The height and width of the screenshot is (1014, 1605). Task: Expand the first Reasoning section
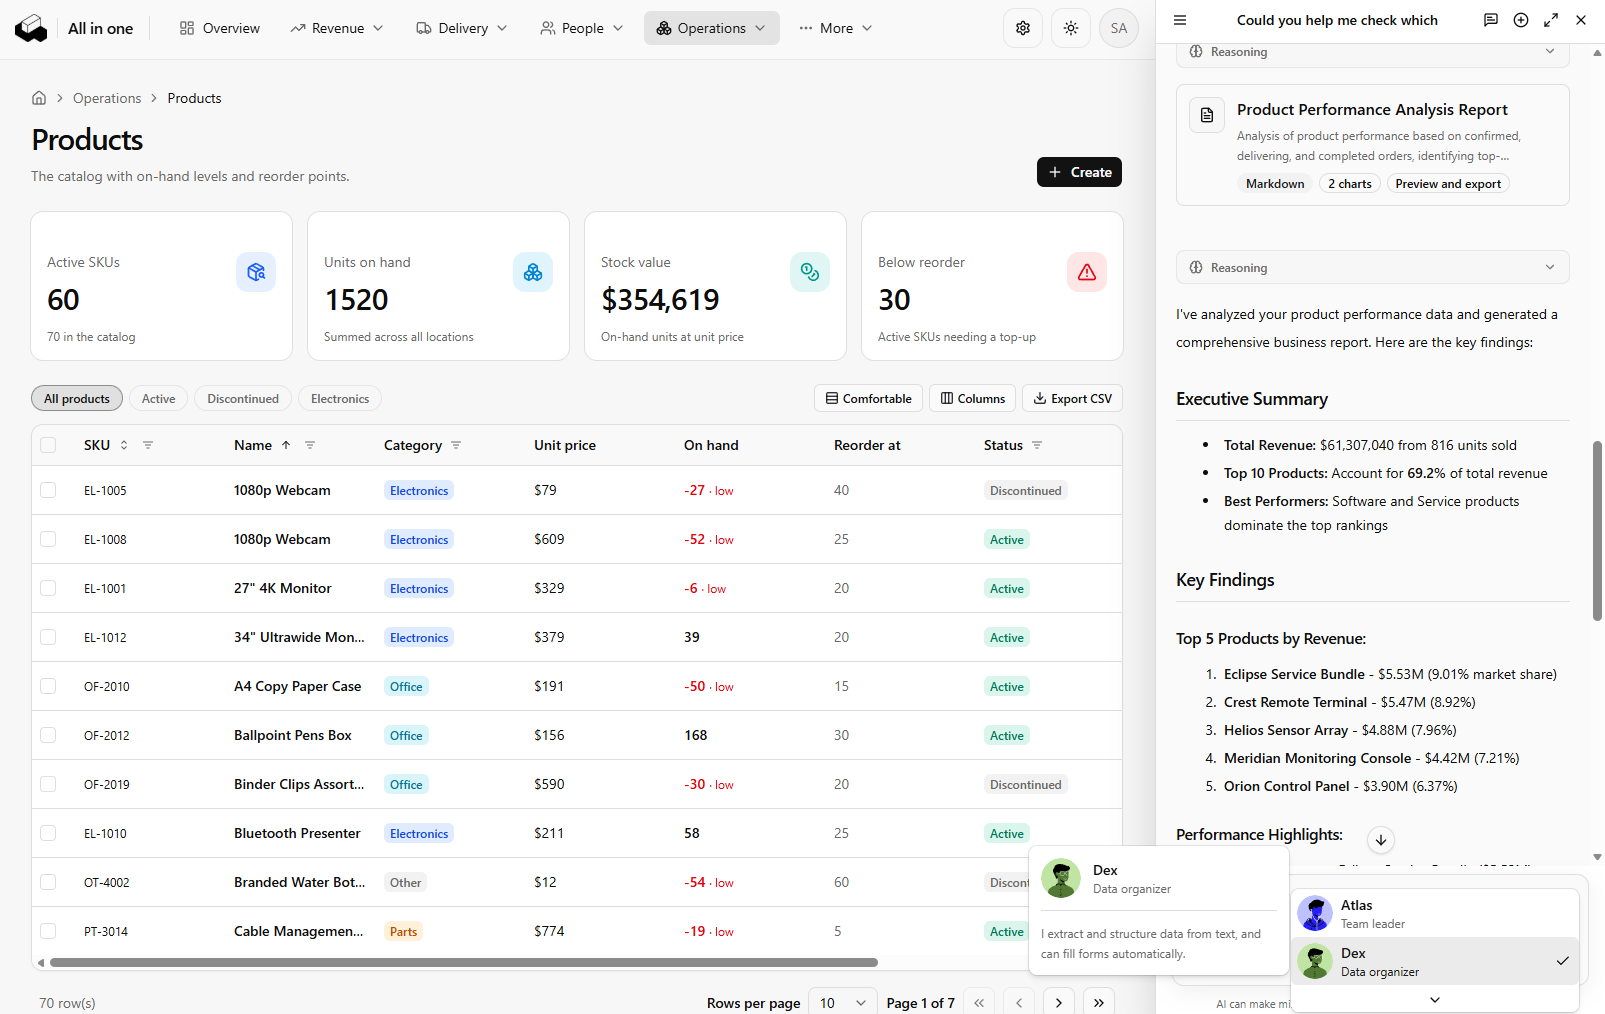pos(1373,52)
